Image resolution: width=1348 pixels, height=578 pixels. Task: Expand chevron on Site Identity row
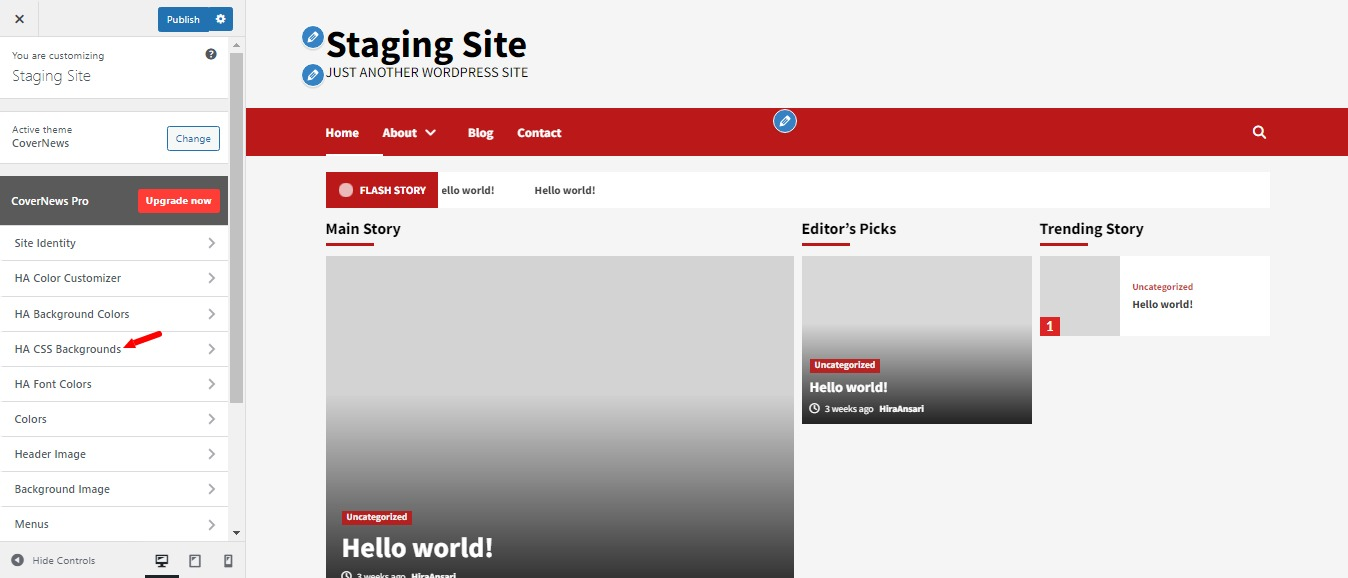[211, 243]
